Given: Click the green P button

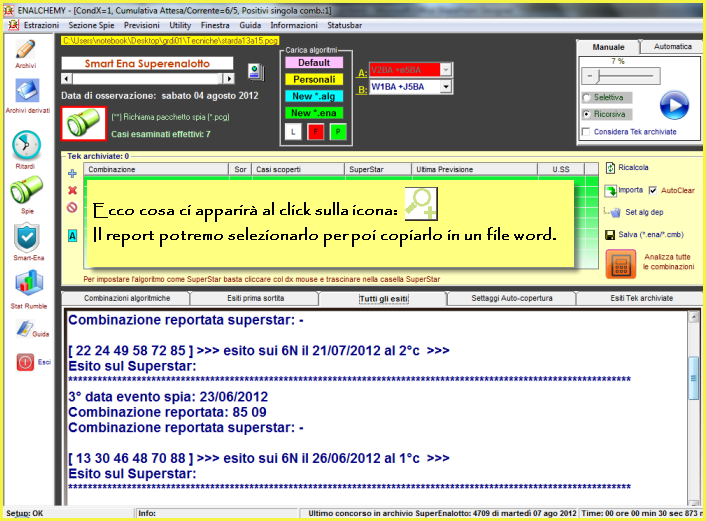Looking at the screenshot, I should point(338,132).
